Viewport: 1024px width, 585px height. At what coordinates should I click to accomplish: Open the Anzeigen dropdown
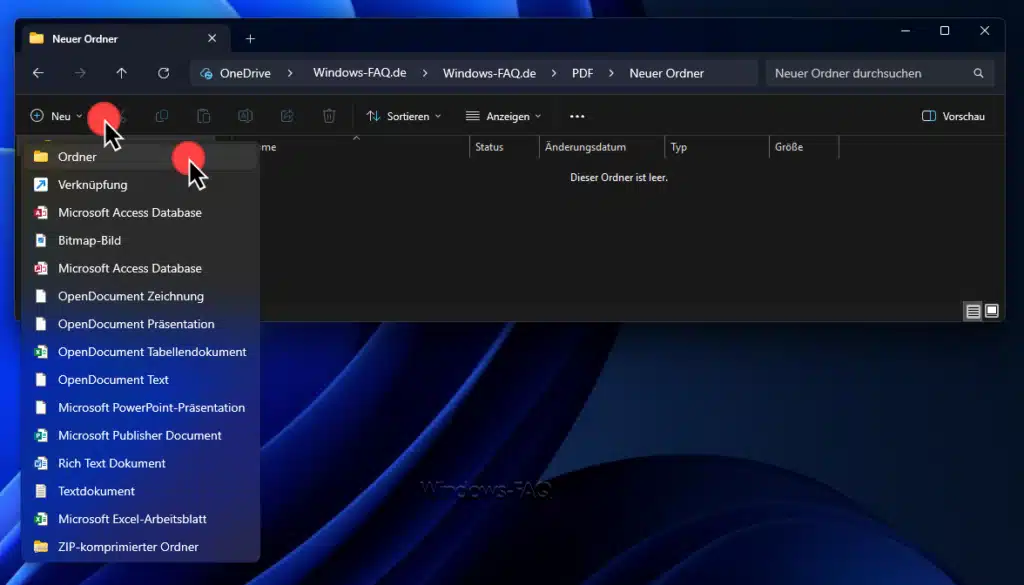pos(504,116)
